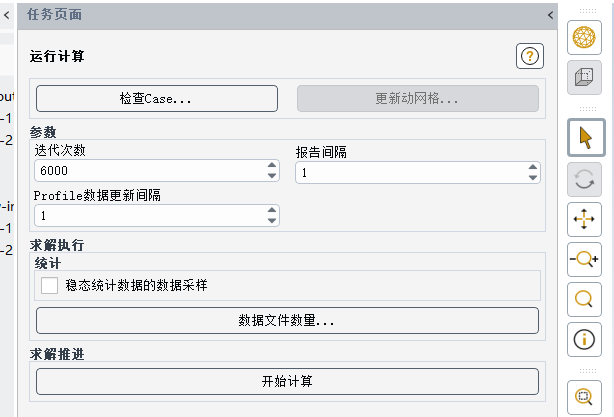Decrease the 报告间隔 value by one step
Screen dimensions: 614x417
pyautogui.click(x=533, y=178)
